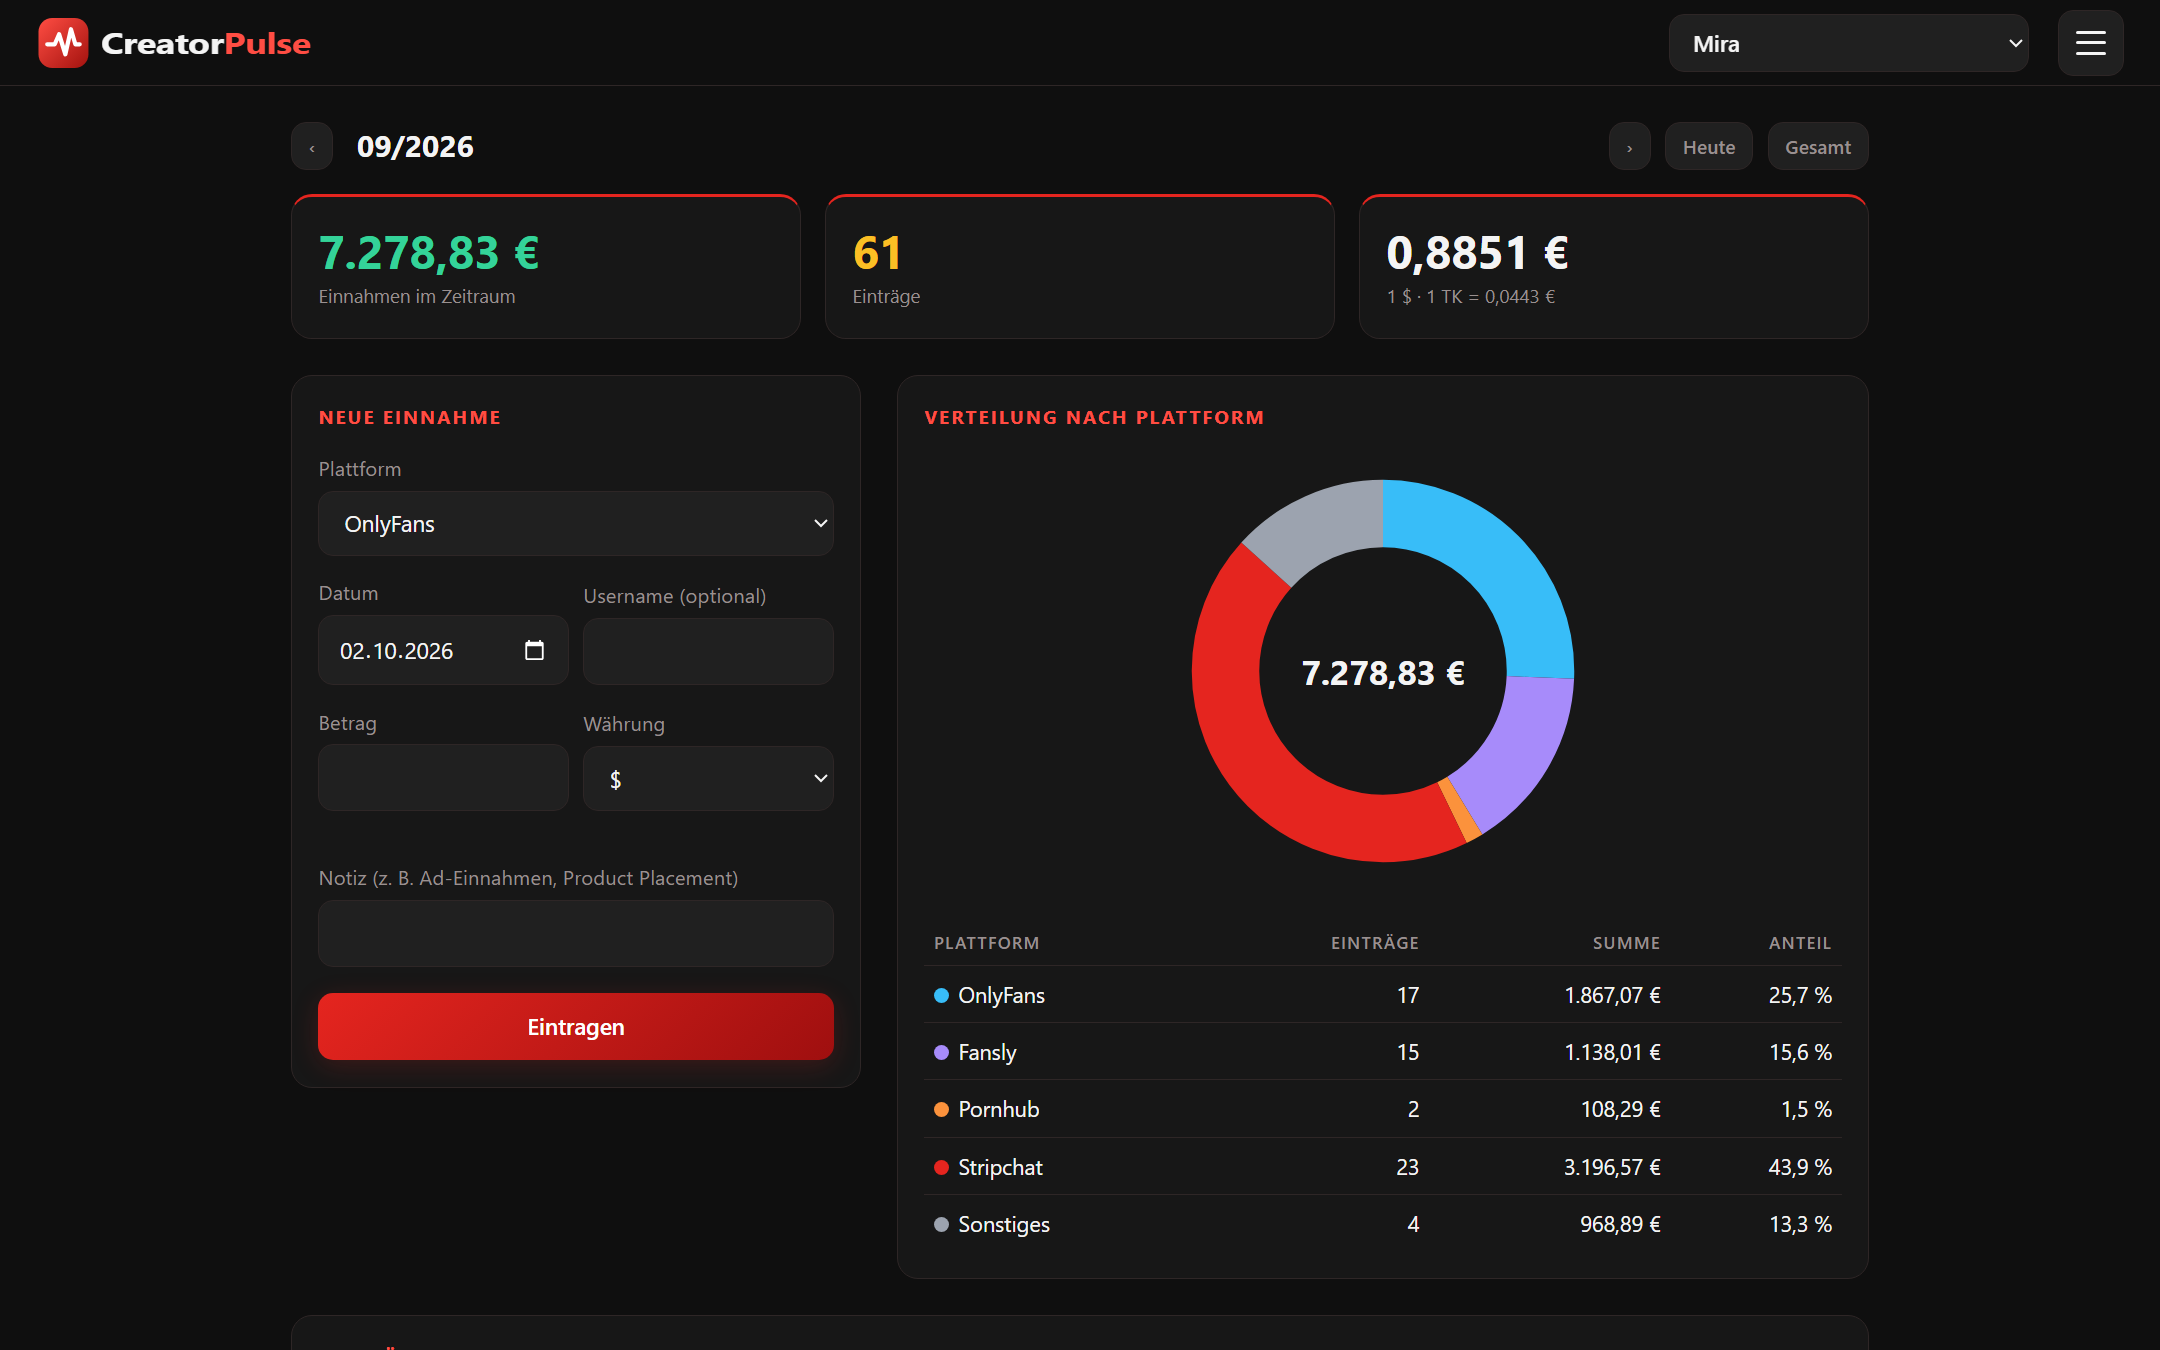Image resolution: width=2160 pixels, height=1350 pixels.
Task: Select the Sonstiges table row label
Action: point(1004,1224)
